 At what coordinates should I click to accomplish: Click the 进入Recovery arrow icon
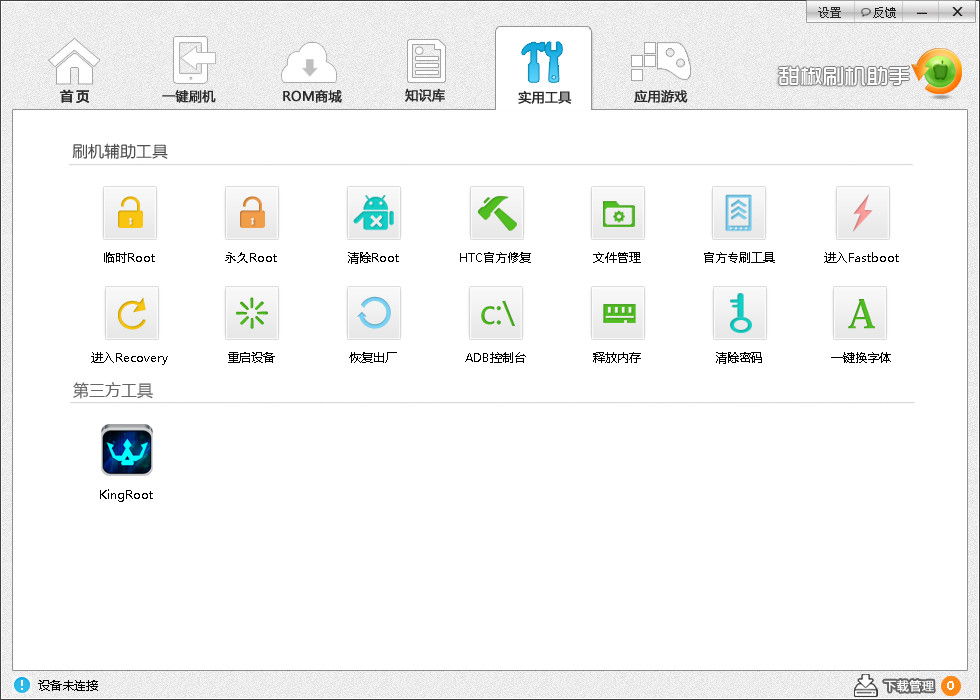[x=131, y=313]
